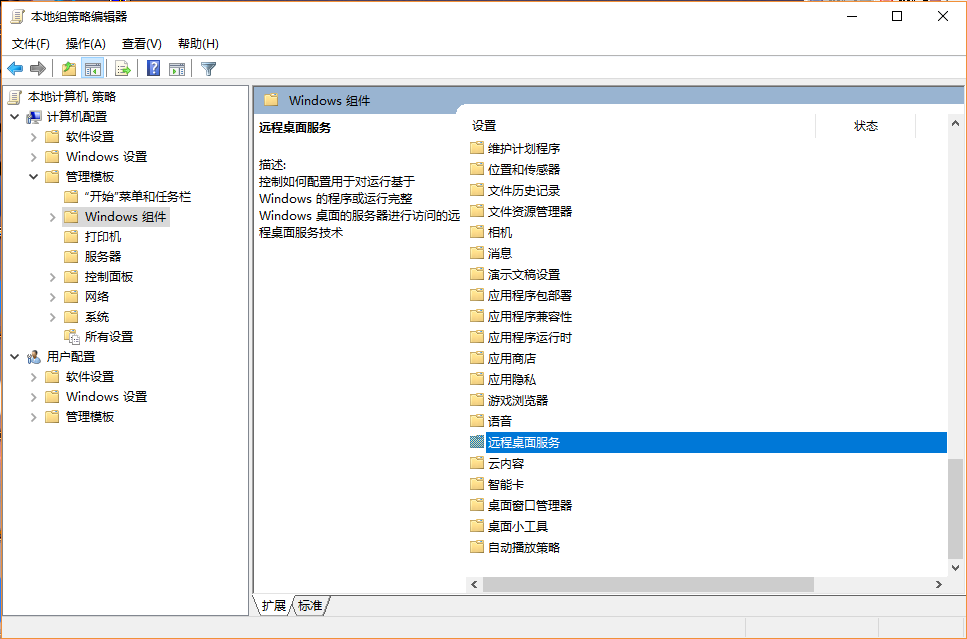The height and width of the screenshot is (639, 967).
Task: Click the Export List toolbar icon
Action: pos(123,68)
